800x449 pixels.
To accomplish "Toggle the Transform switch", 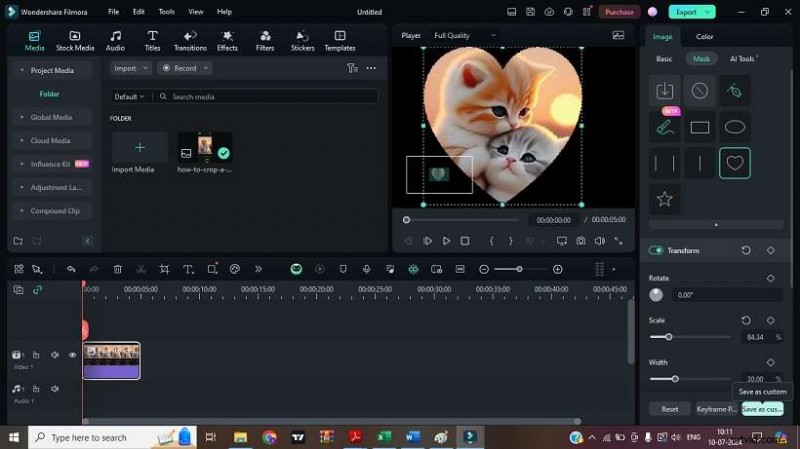I will 657,250.
